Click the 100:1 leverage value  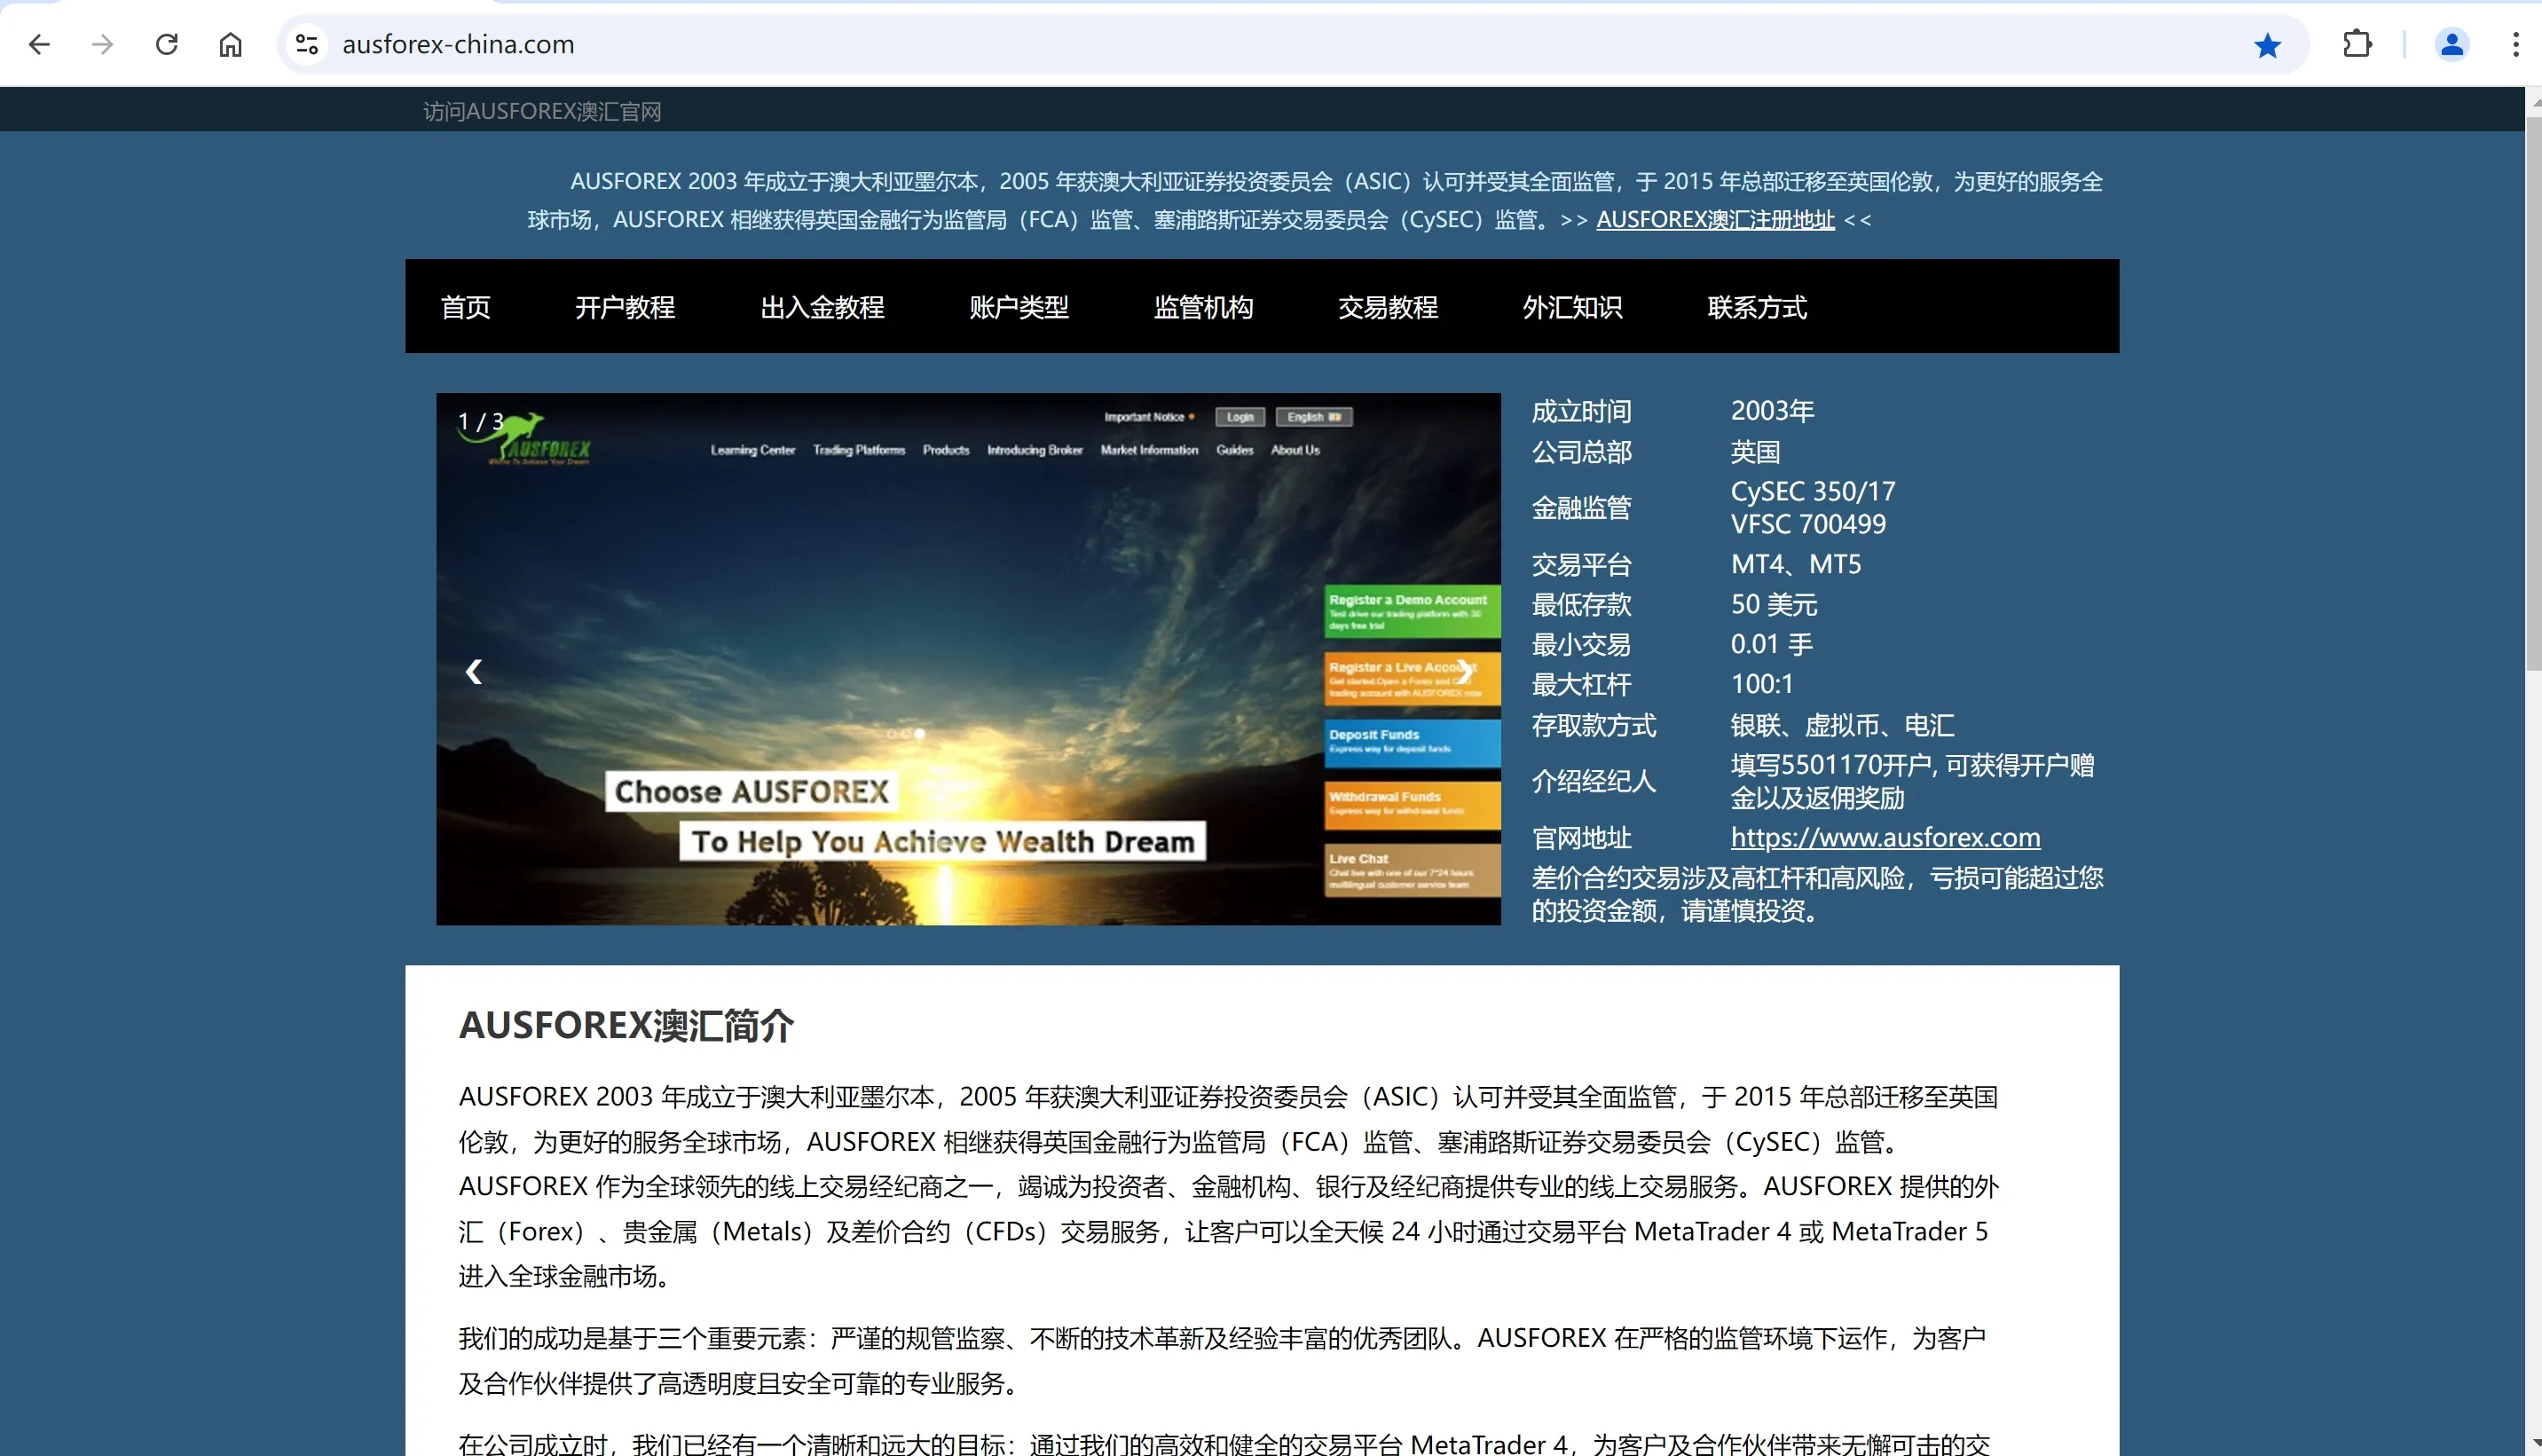click(x=1761, y=684)
